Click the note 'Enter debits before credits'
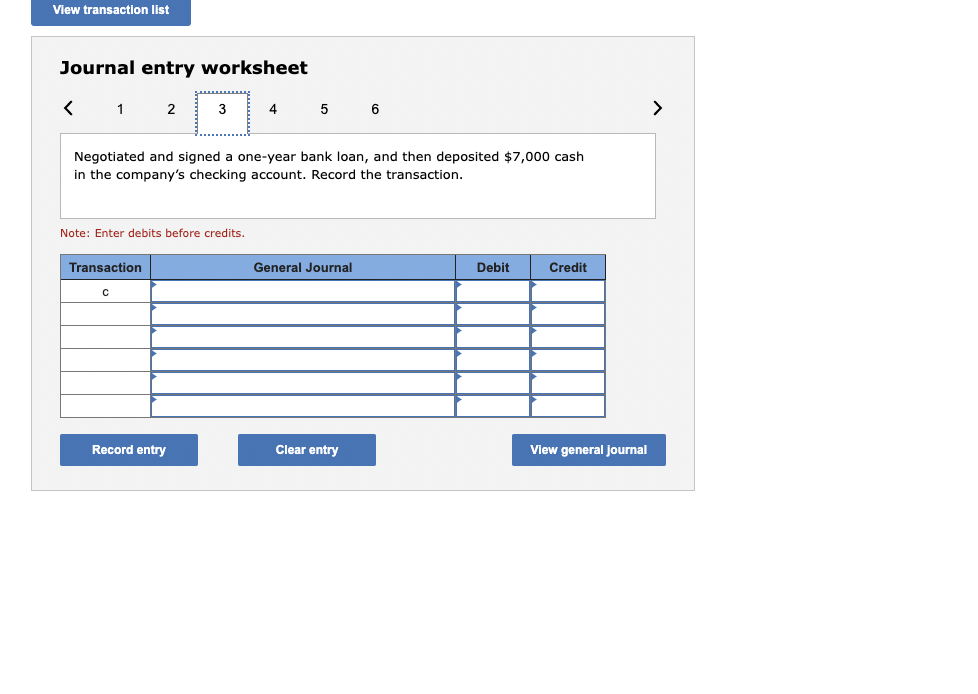This screenshot has height=694, width=978. pos(153,233)
